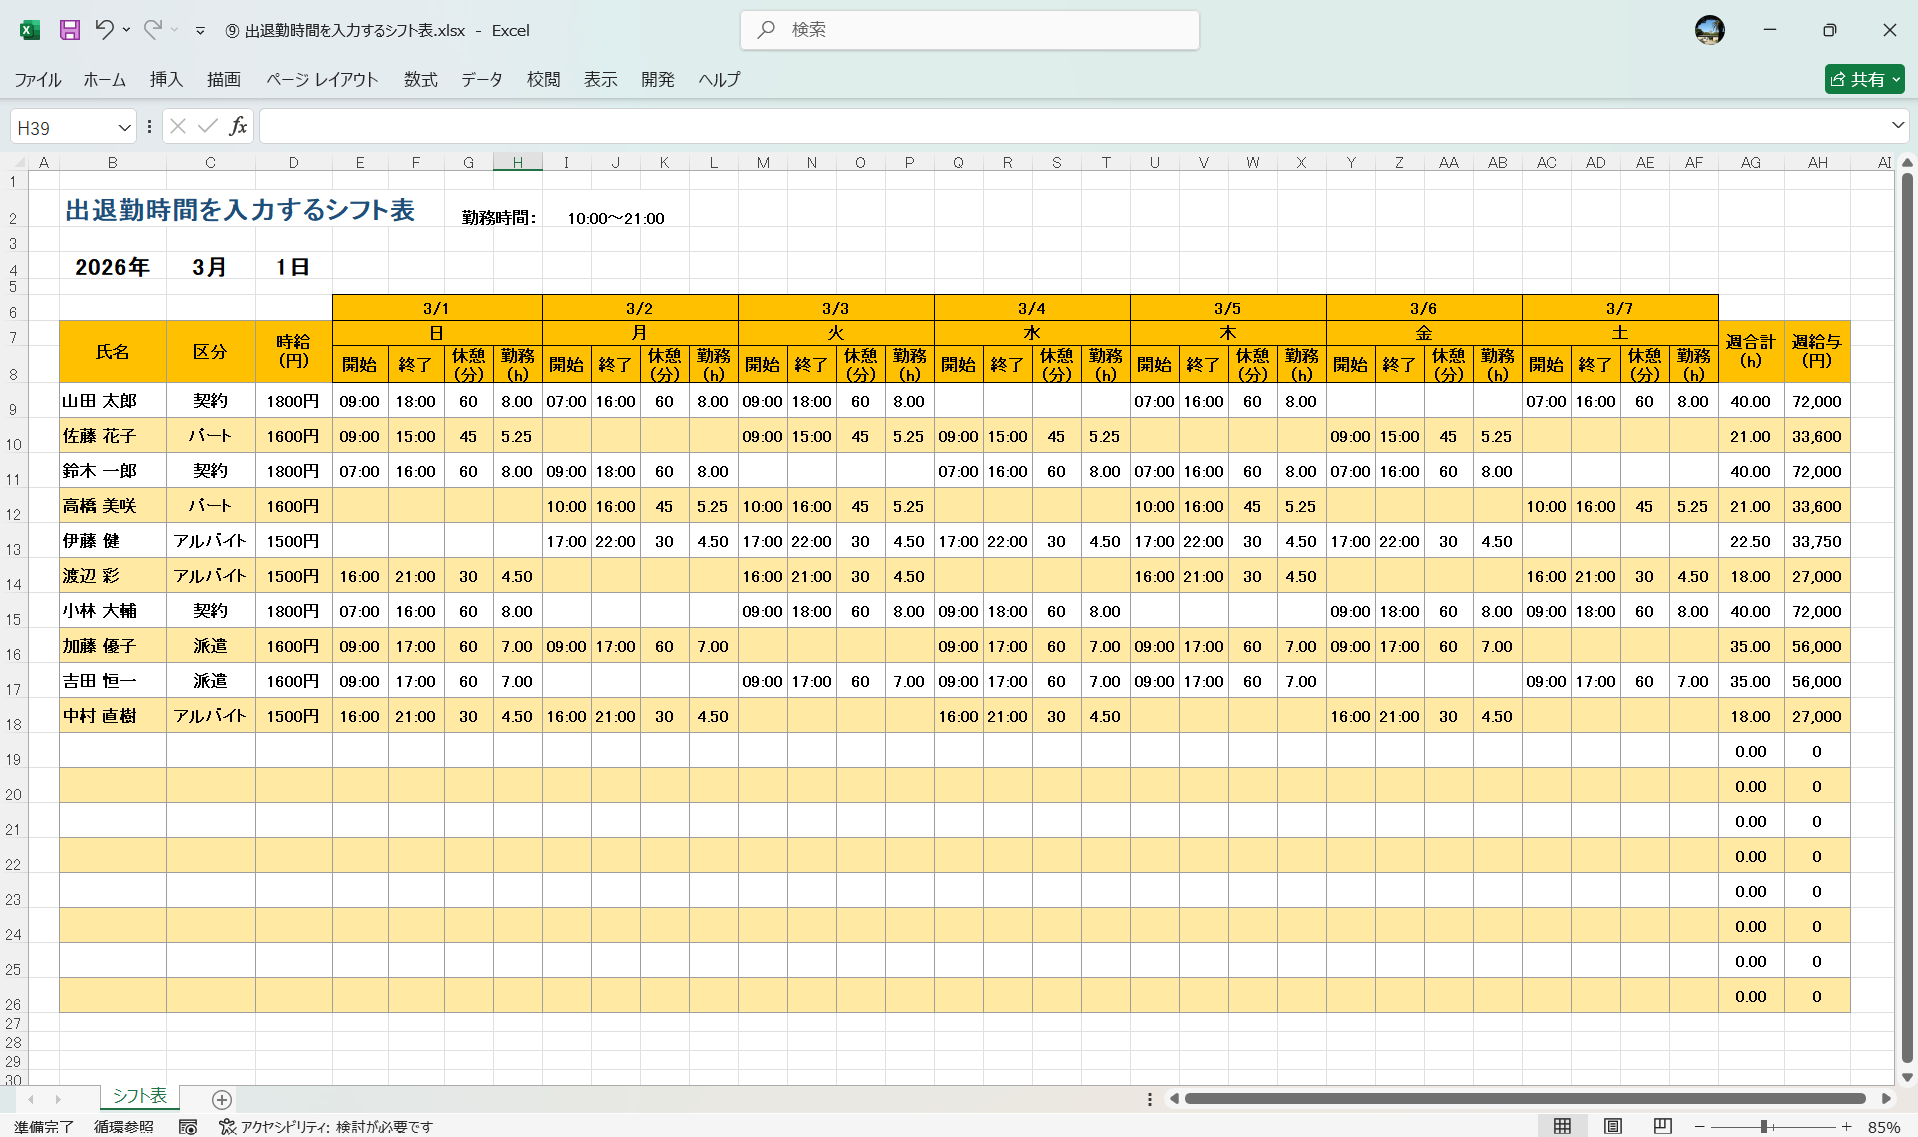Expand the formula bar
Screen dimensions: 1918x1137
1896,126
